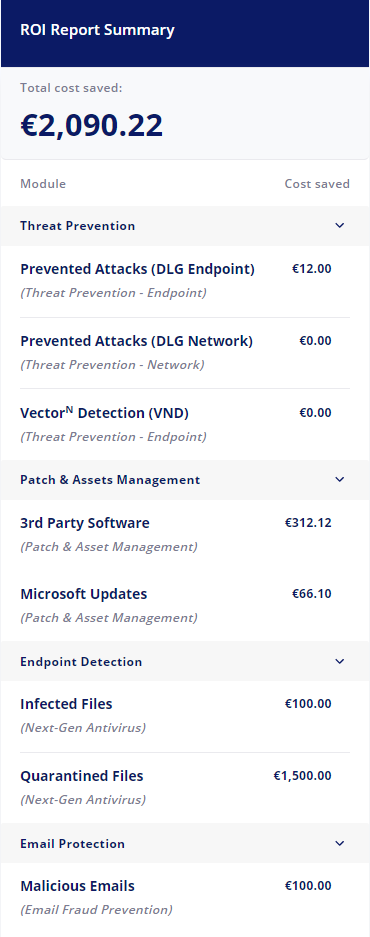Click the Module column header
Viewport: 370px width, 937px height.
coord(43,183)
